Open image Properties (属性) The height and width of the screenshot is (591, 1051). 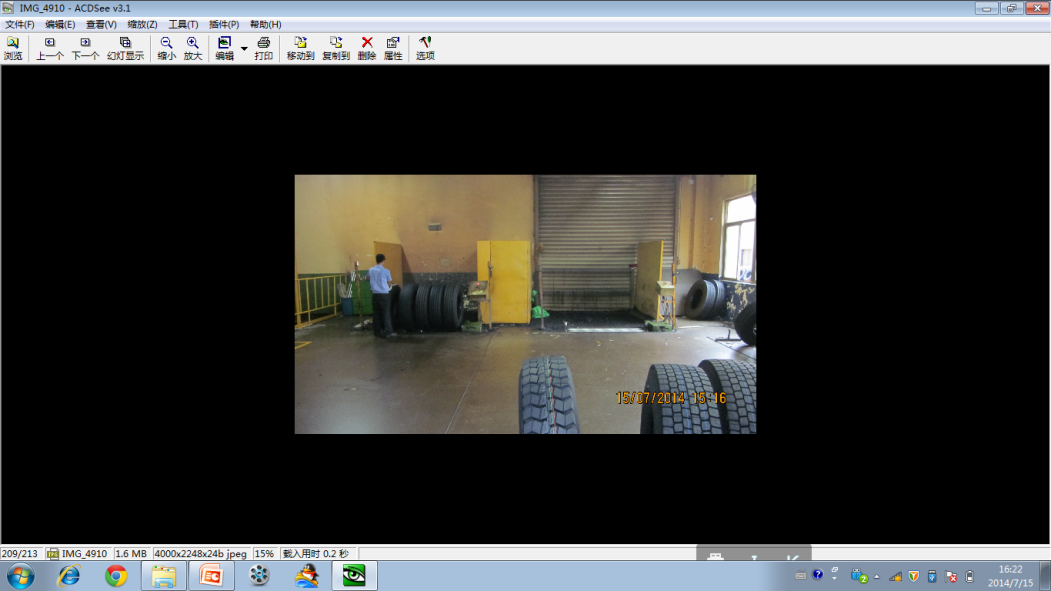(x=393, y=48)
